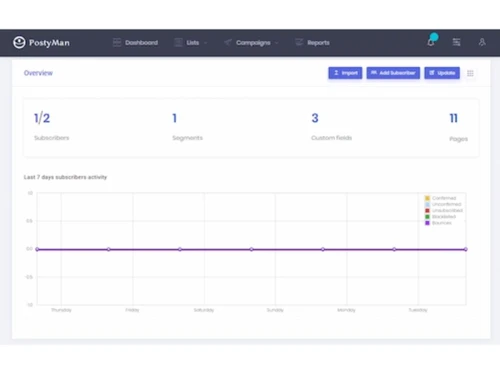Click the Friday axis label
The image size is (500, 375).
132,310
